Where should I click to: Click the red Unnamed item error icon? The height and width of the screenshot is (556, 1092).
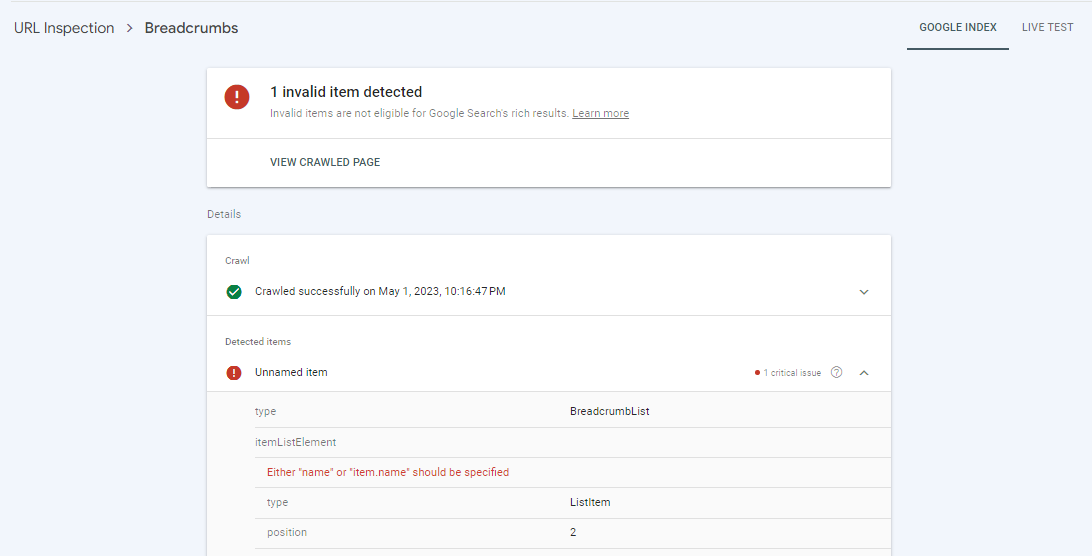pos(234,373)
